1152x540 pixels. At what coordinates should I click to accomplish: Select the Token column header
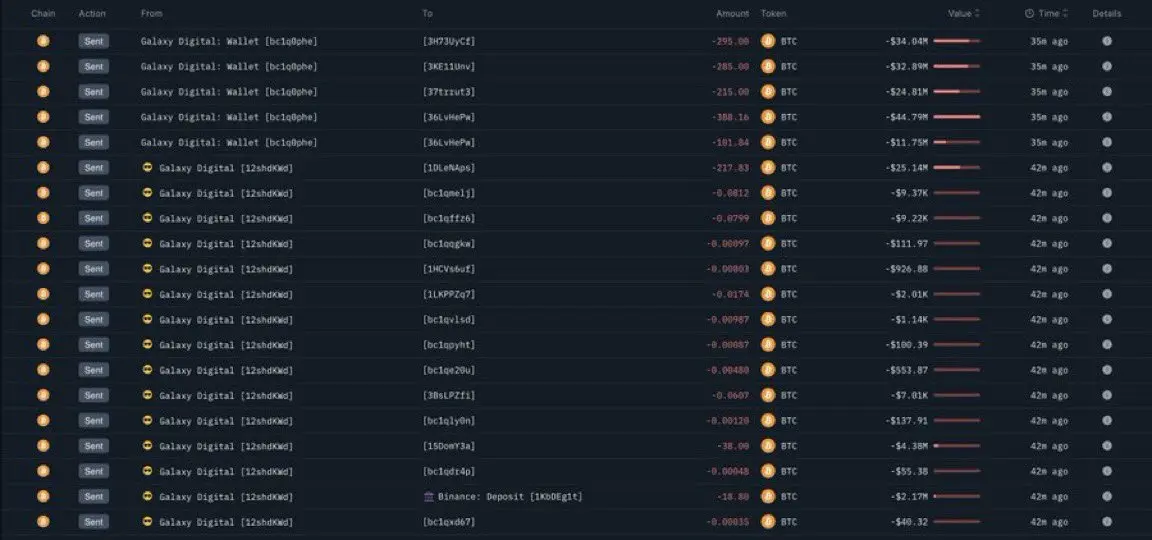coord(773,14)
